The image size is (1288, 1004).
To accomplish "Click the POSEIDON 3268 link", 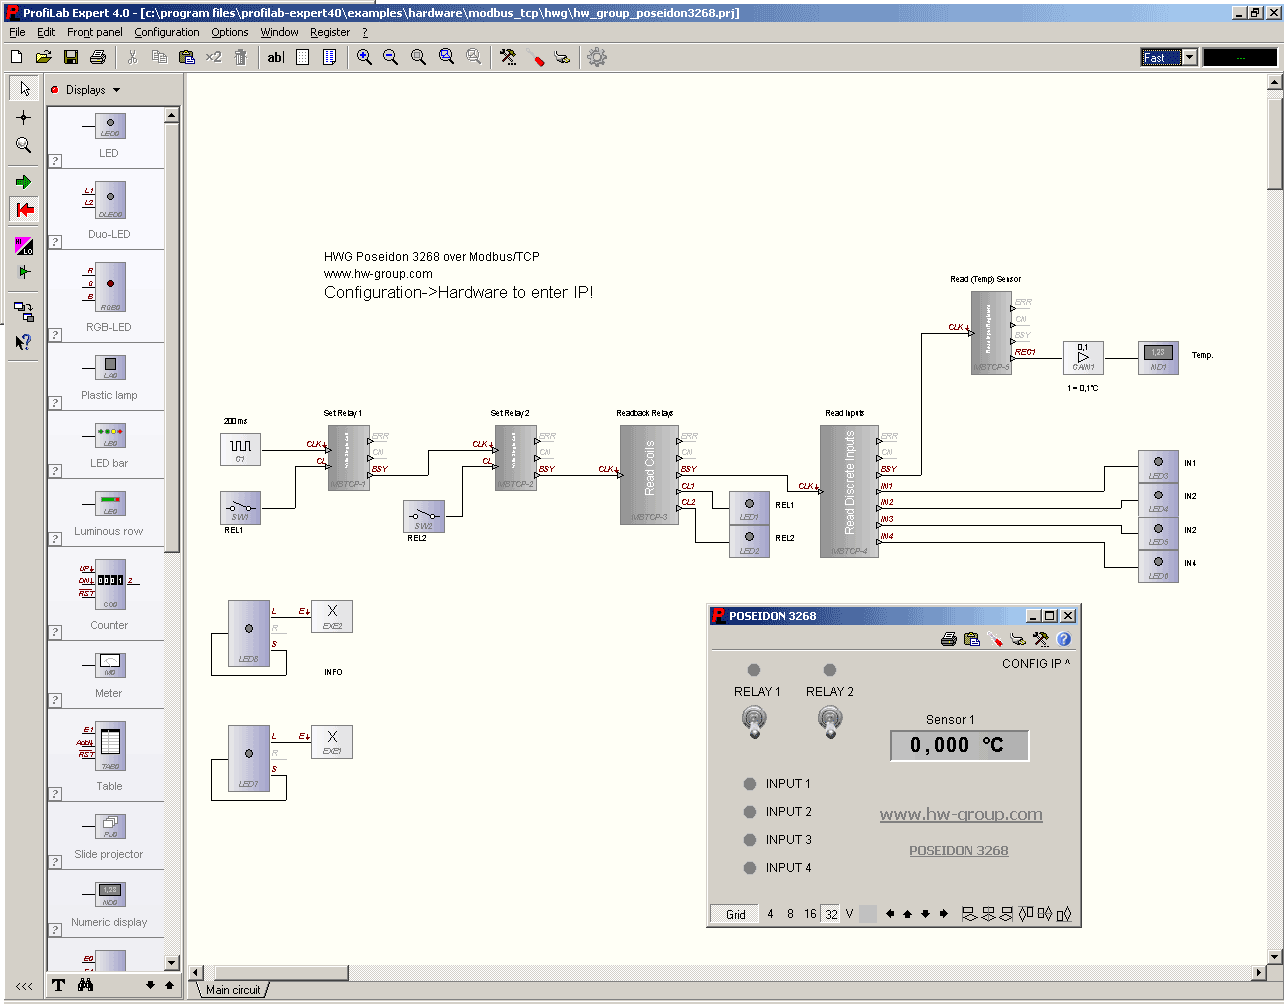I will click(959, 851).
